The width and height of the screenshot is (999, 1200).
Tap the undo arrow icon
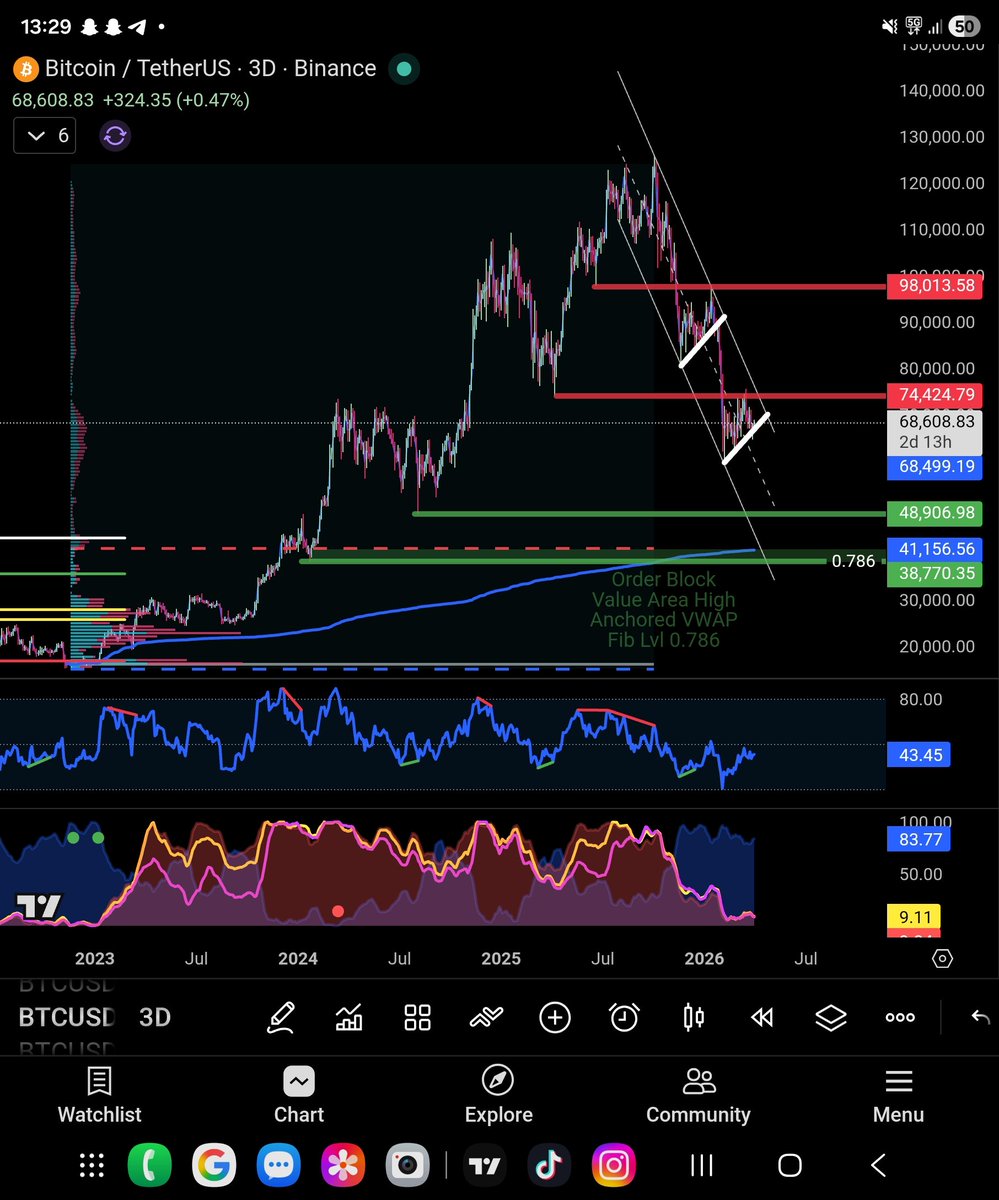[x=980, y=1018]
